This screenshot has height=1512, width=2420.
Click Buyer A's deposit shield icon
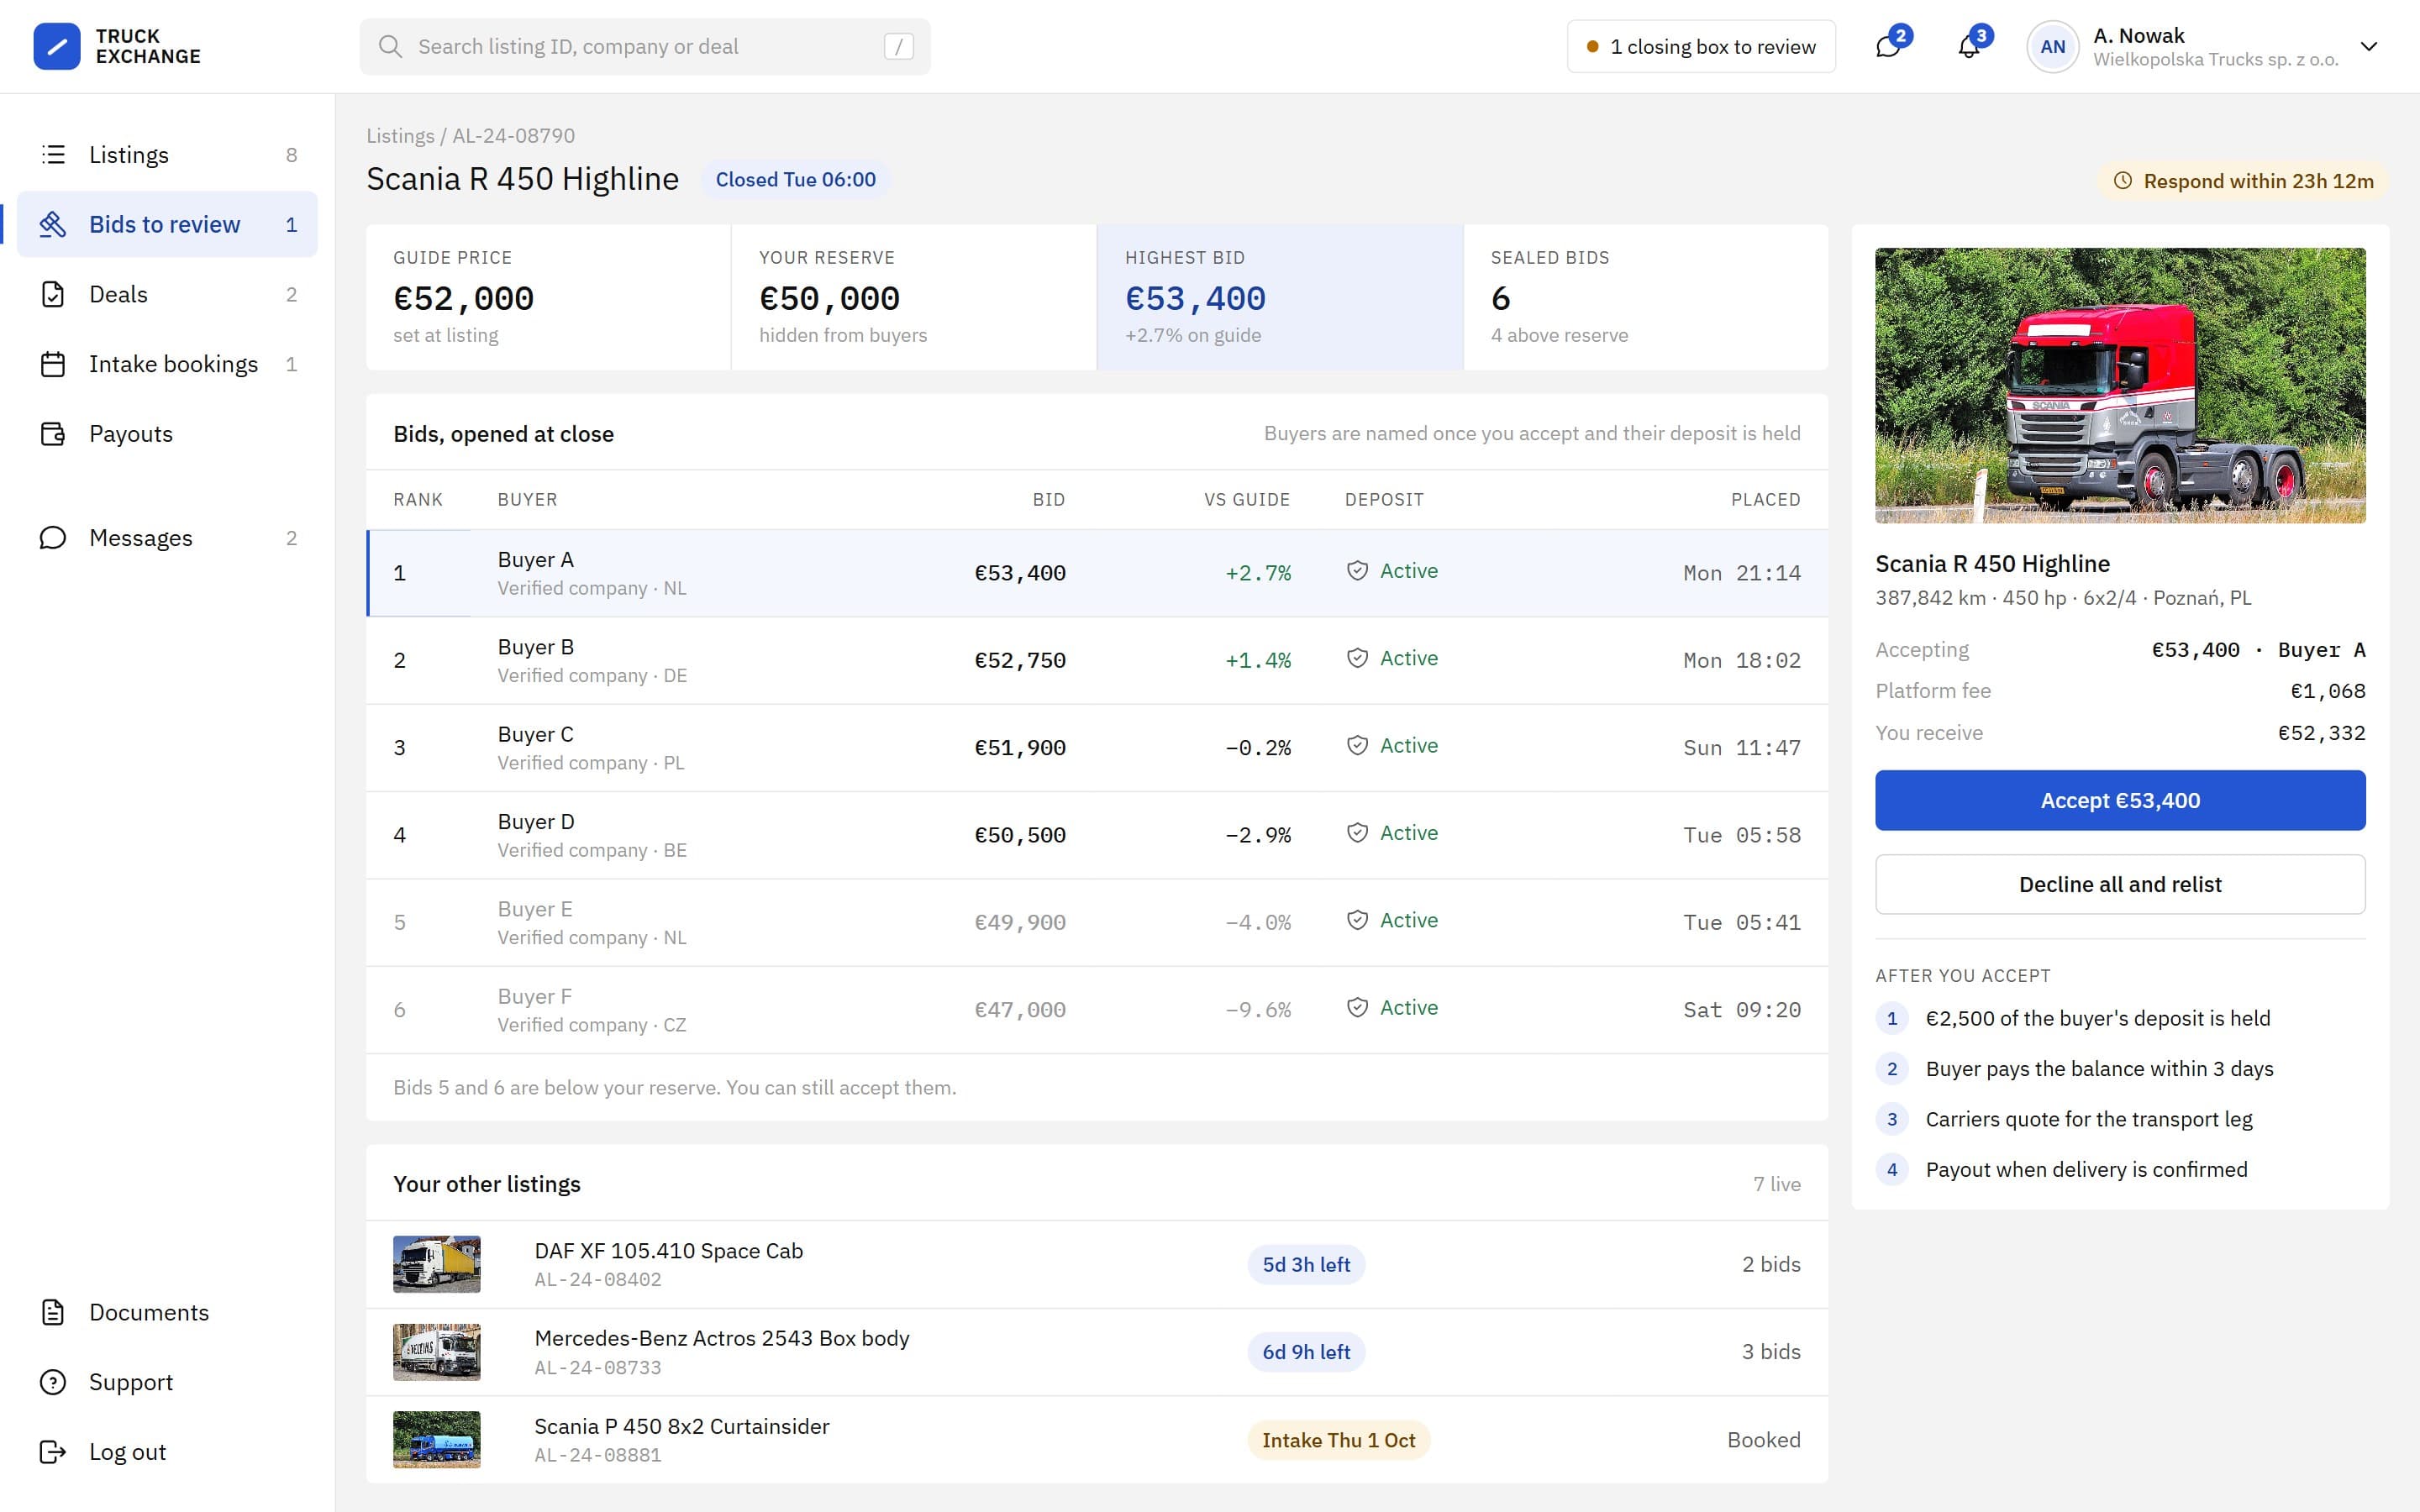point(1357,571)
